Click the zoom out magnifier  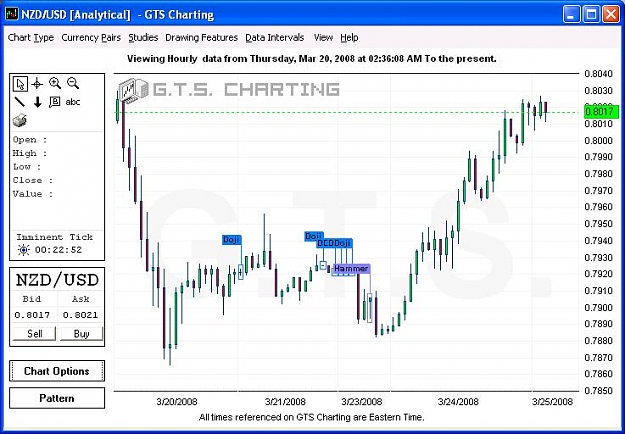[73, 83]
